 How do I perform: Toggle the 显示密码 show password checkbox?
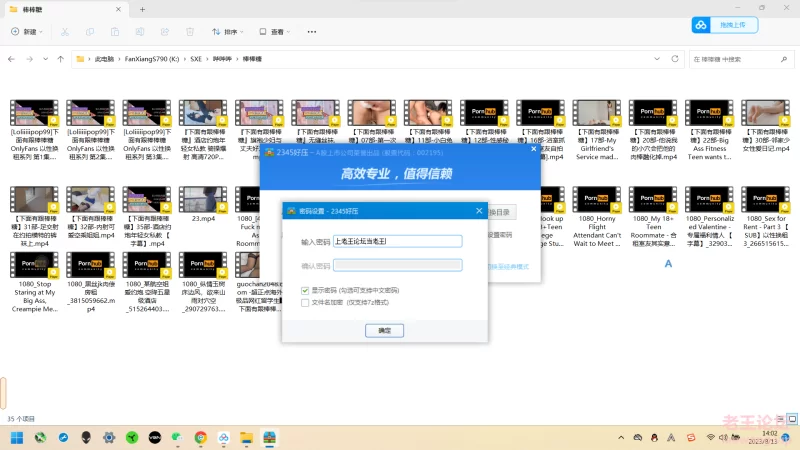(x=305, y=290)
